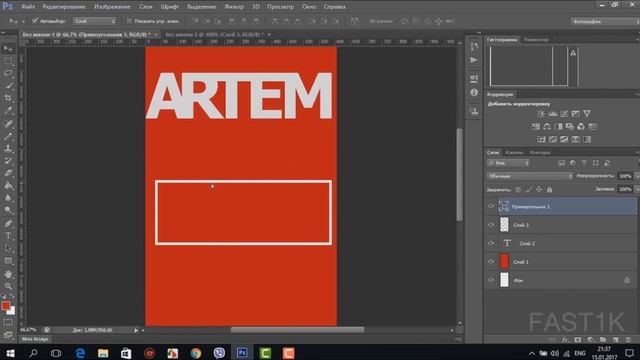Open Chrome from the taskbar
The image size is (640, 360).
(196, 353)
